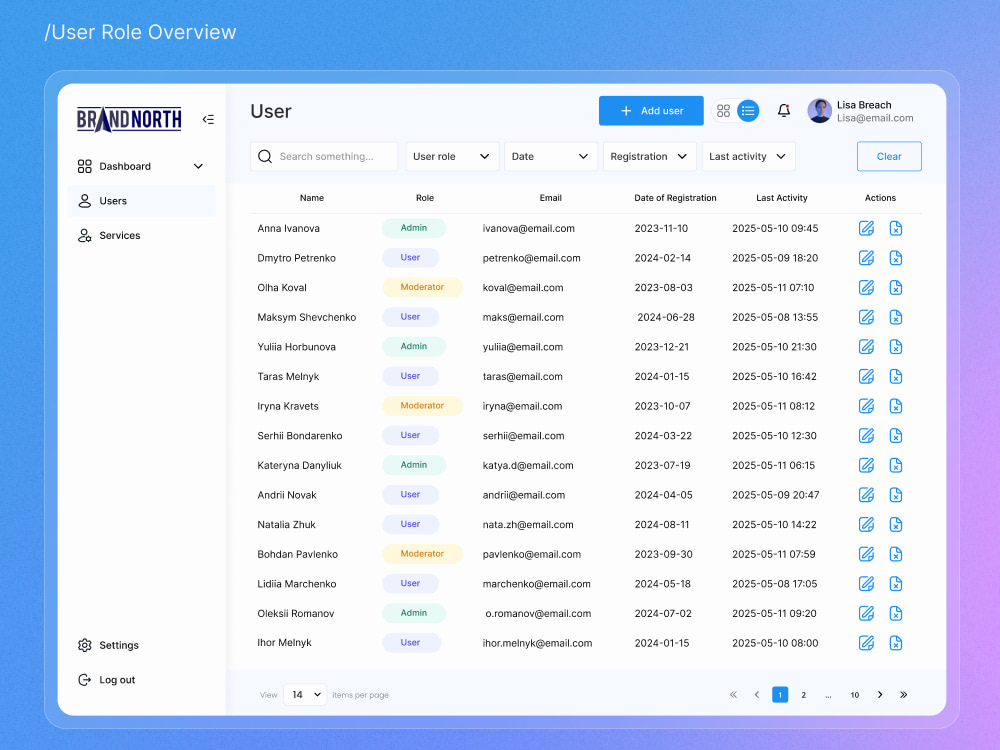Delete Ihor Melnyk's record
Image resolution: width=1000 pixels, height=750 pixels.
coord(895,643)
